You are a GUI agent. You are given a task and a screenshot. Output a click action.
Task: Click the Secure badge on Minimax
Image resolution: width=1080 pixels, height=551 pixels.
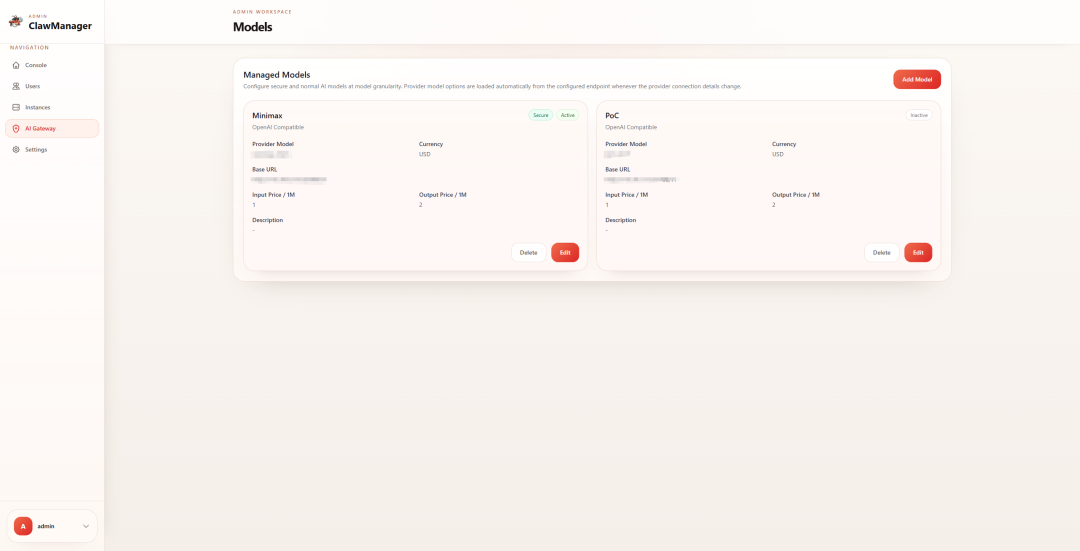540,115
